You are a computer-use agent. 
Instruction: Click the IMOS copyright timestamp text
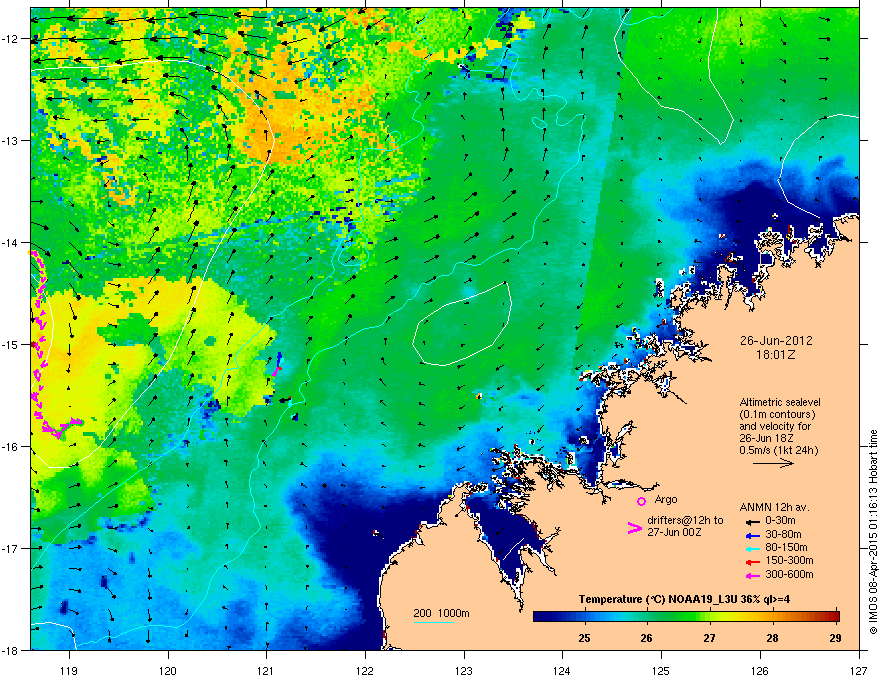coord(873,532)
